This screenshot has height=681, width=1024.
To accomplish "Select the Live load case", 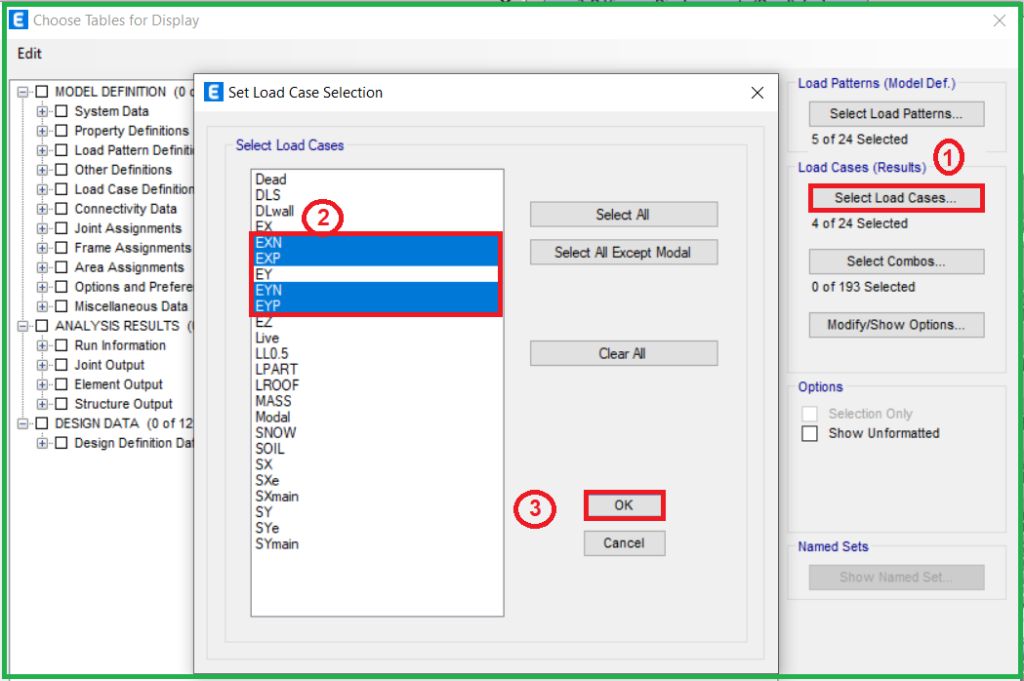I will [x=377, y=338].
